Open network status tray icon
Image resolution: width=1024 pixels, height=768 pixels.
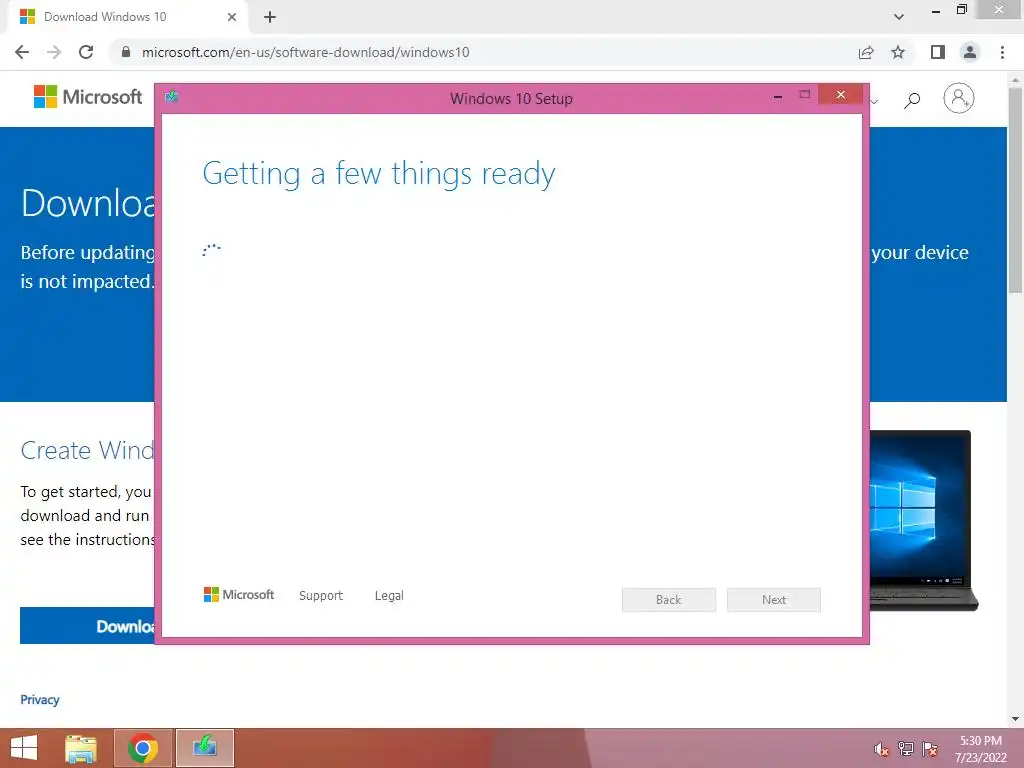(x=906, y=748)
